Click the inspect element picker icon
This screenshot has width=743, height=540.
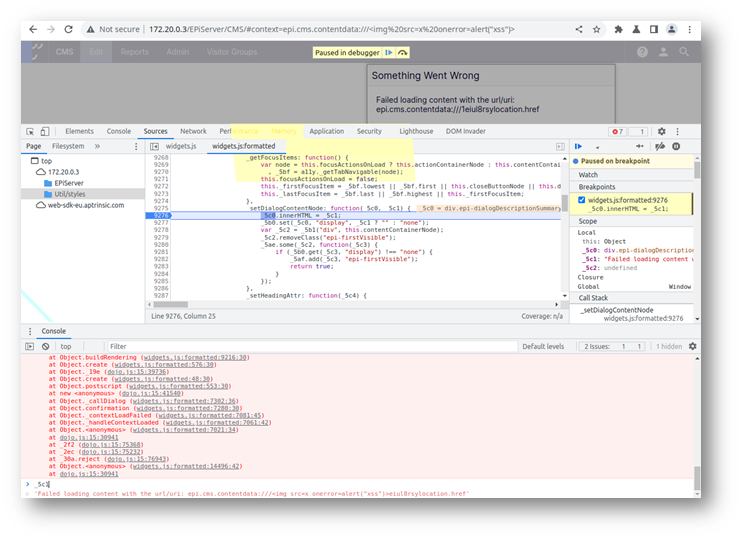tap(30, 131)
